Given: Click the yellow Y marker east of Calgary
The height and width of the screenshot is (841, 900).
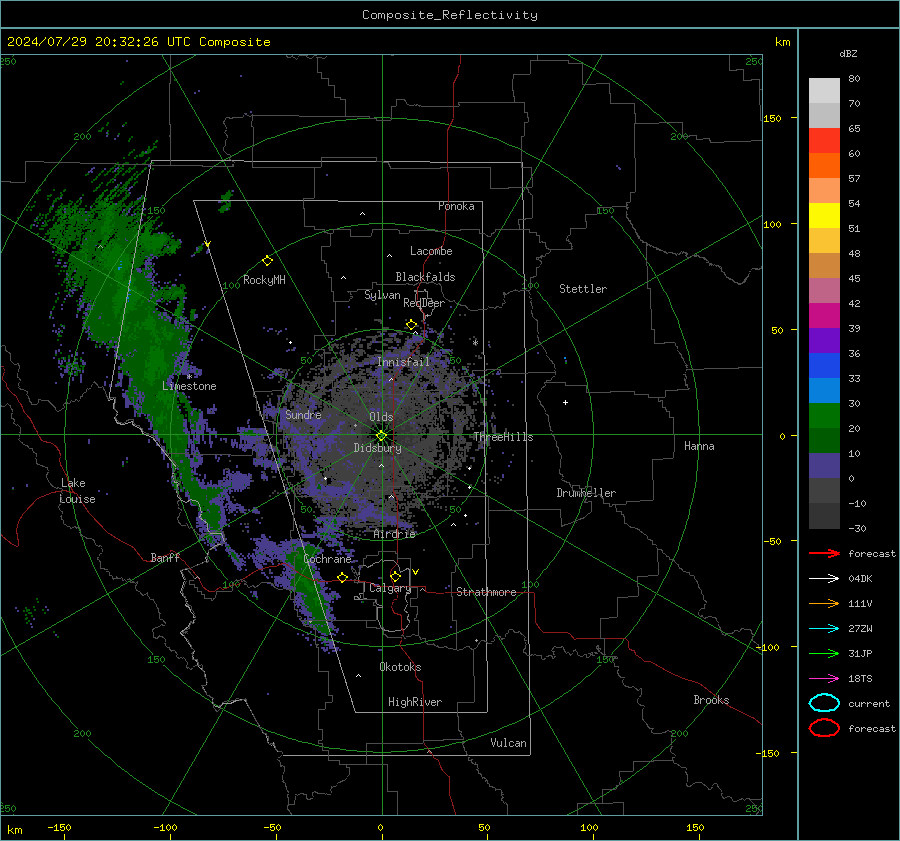Looking at the screenshot, I should tap(416, 572).
